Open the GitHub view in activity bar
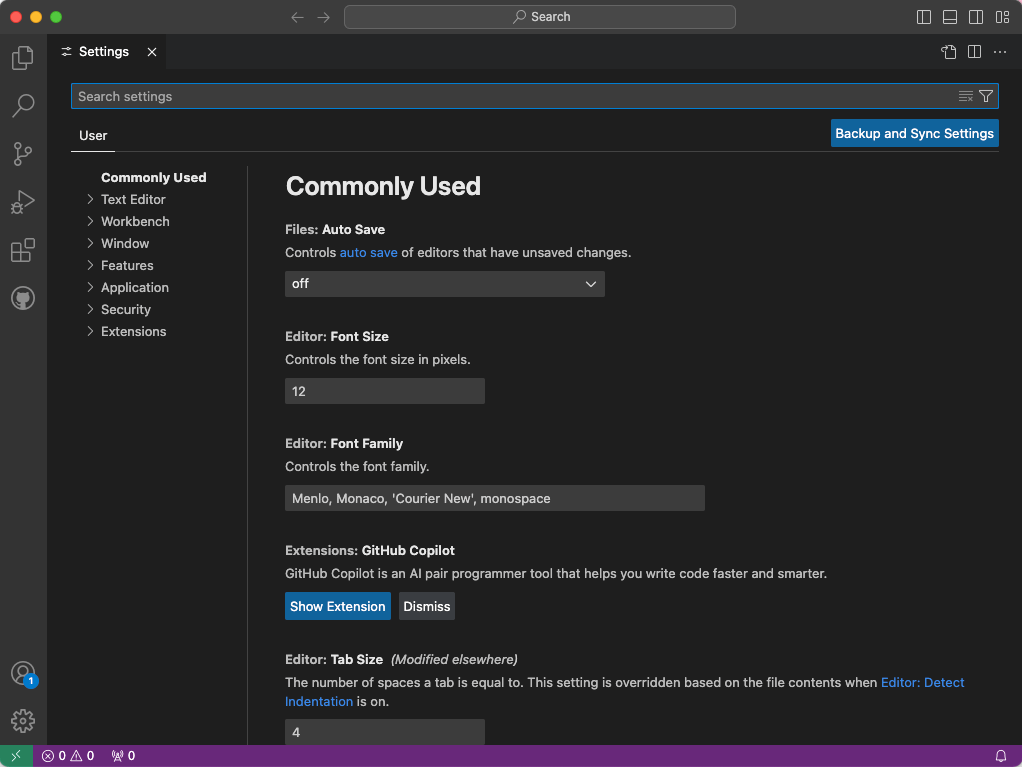Viewport: 1022px width, 767px height. click(x=22, y=298)
